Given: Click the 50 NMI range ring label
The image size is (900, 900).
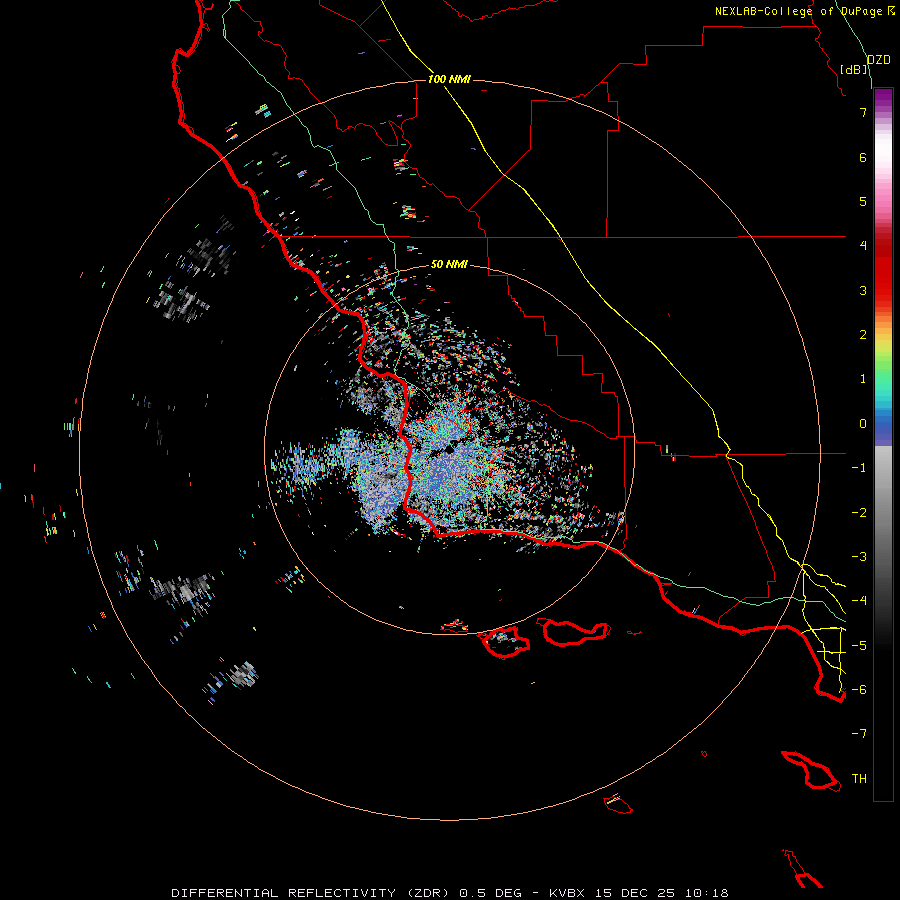Looking at the screenshot, I should pyautogui.click(x=449, y=264).
